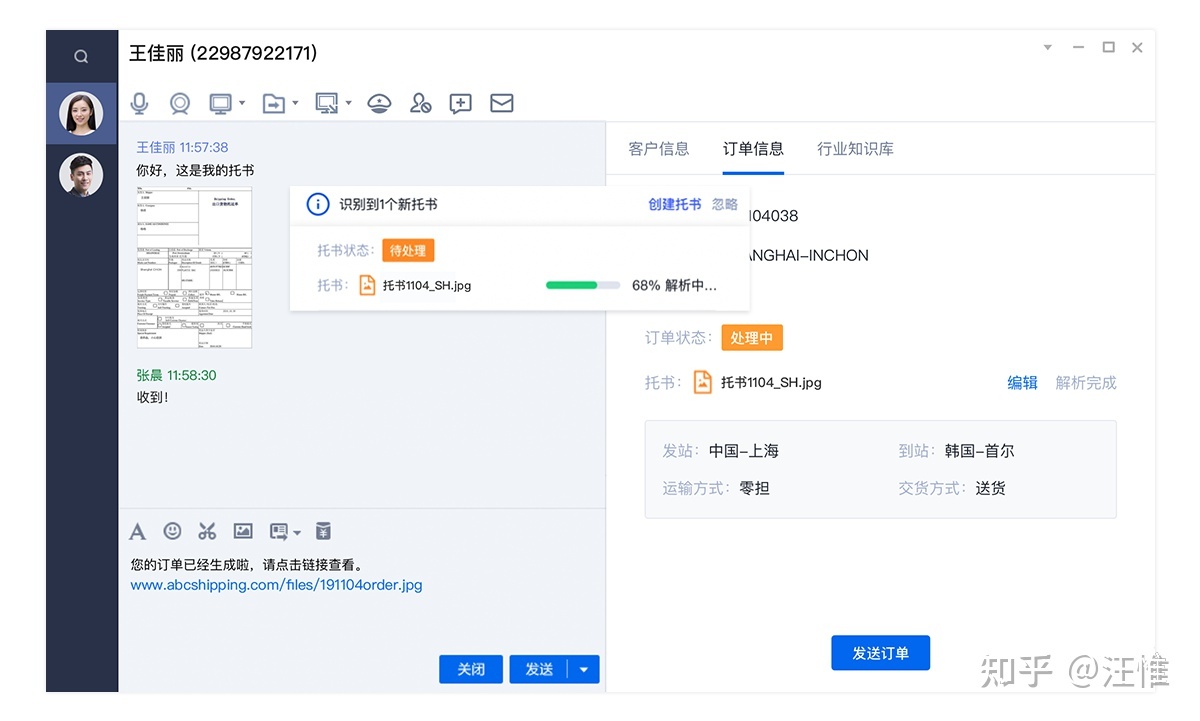
Task: Start a voice call with microphone icon
Action: [139, 103]
